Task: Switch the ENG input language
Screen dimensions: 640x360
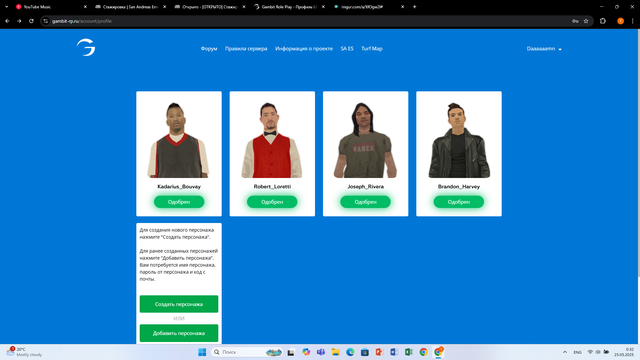Action: (x=578, y=352)
